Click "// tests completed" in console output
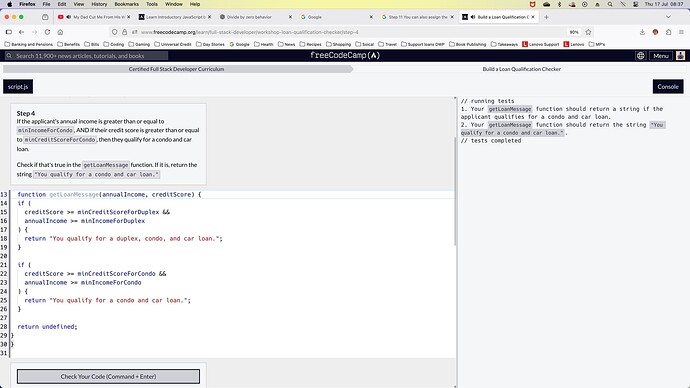The height and width of the screenshot is (388, 690). (x=491, y=141)
